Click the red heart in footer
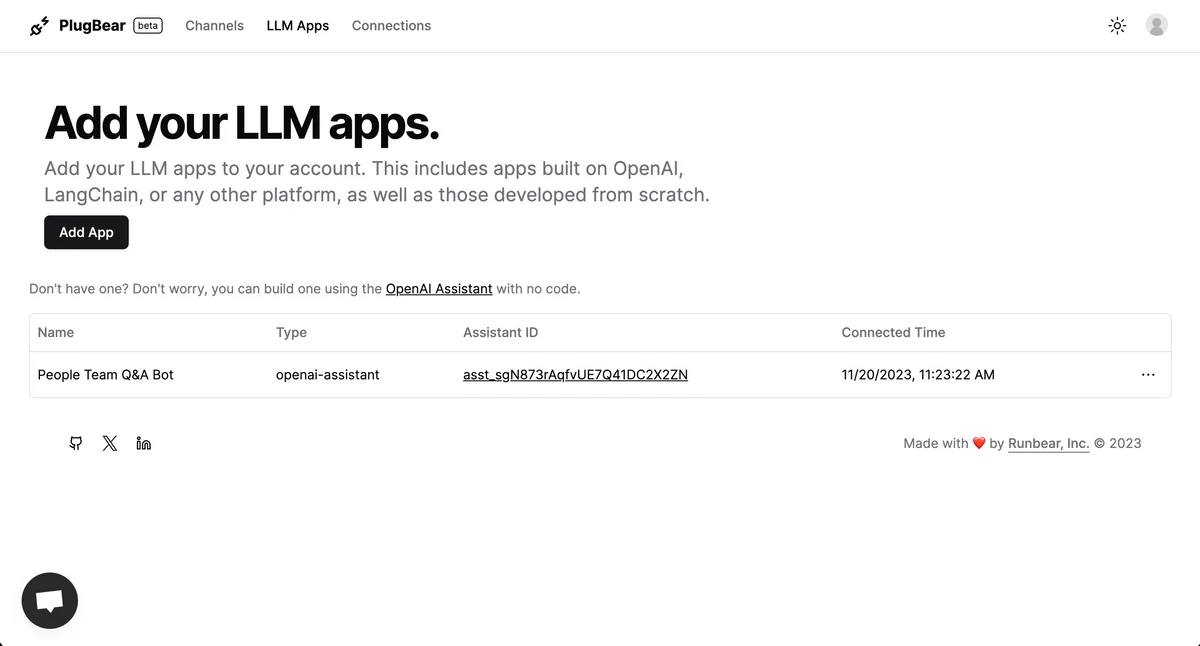 (979, 444)
